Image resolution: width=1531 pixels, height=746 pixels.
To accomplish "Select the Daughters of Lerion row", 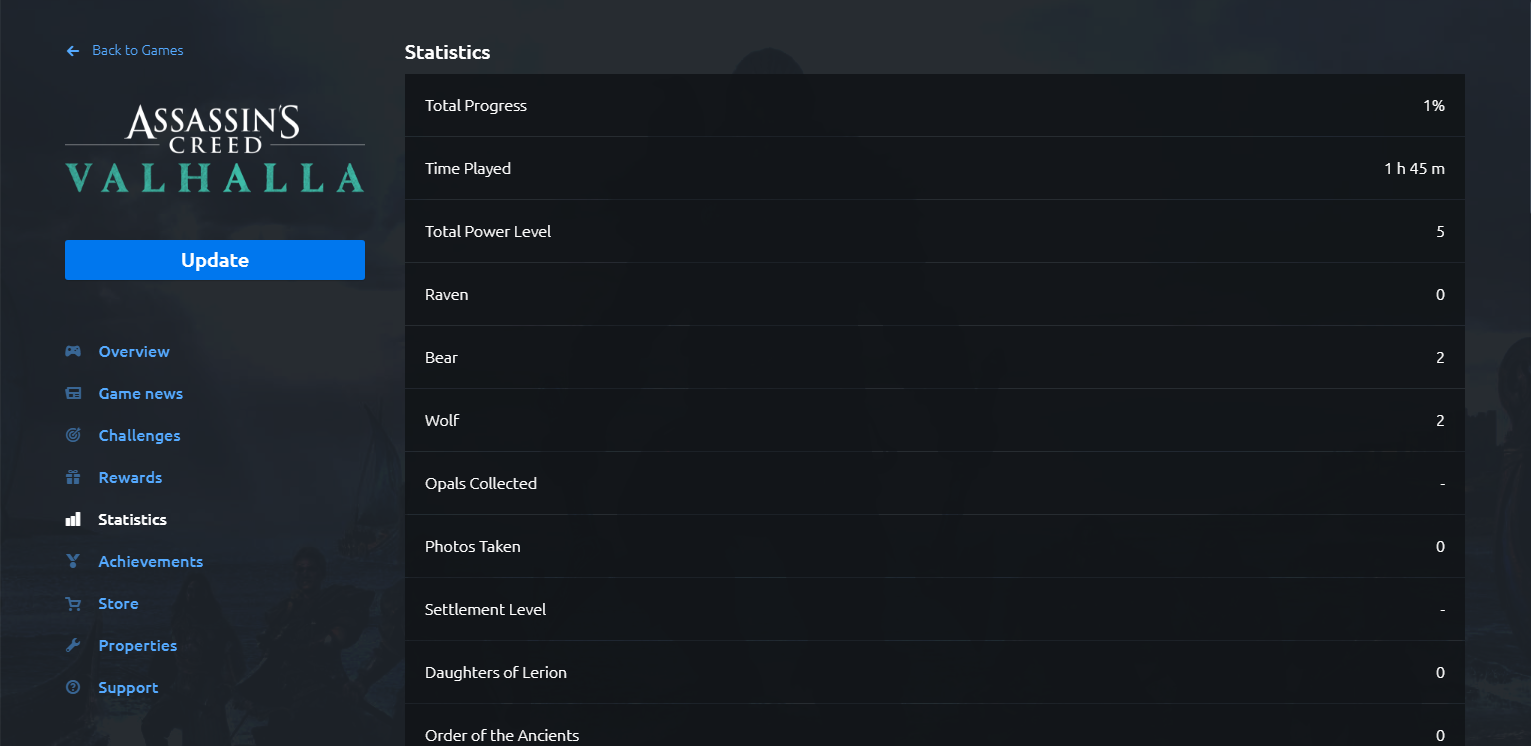I will click(935, 672).
